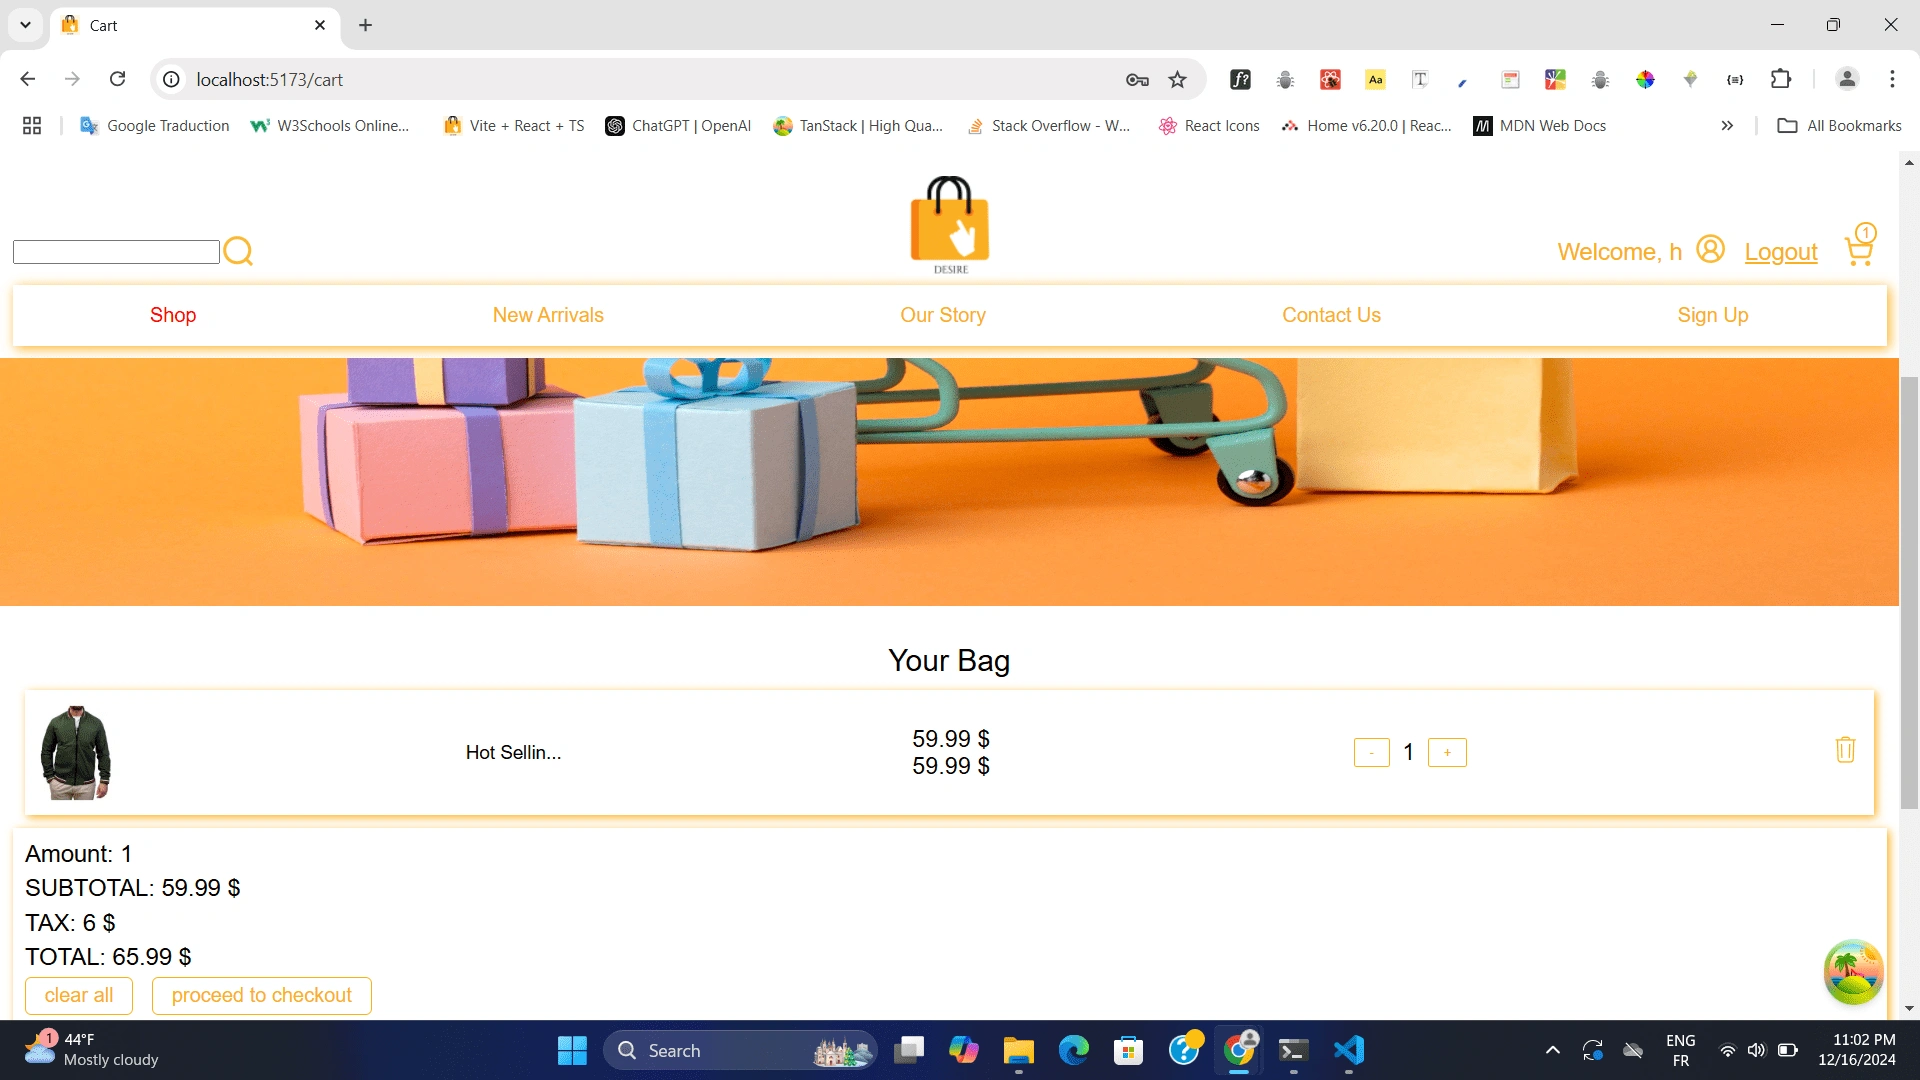Image resolution: width=1920 pixels, height=1080 pixels.
Task: Click the search magnifier icon
Action: pos(238,251)
